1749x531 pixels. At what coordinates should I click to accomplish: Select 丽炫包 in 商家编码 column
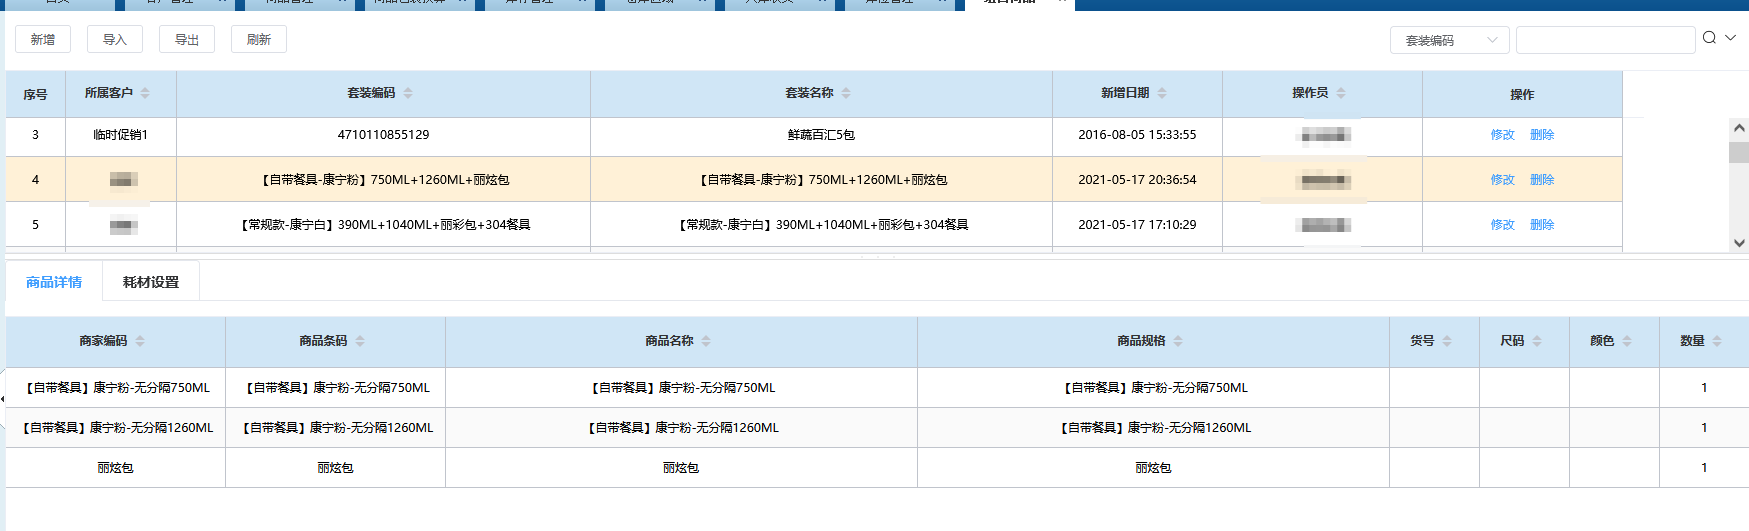[115, 468]
